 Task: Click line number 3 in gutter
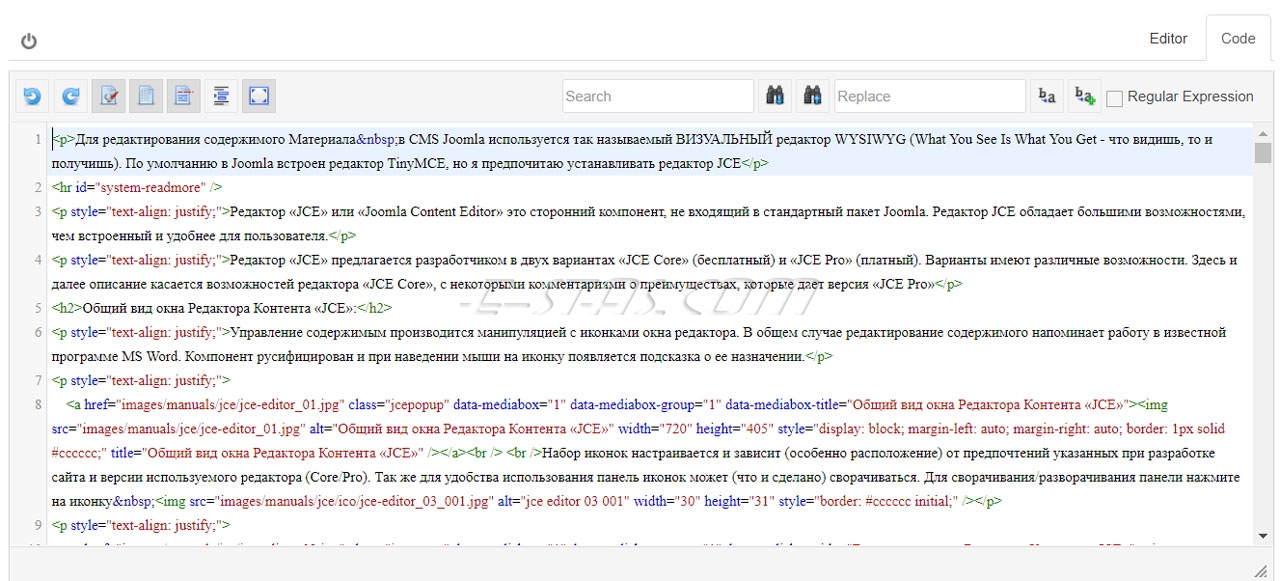(38, 211)
